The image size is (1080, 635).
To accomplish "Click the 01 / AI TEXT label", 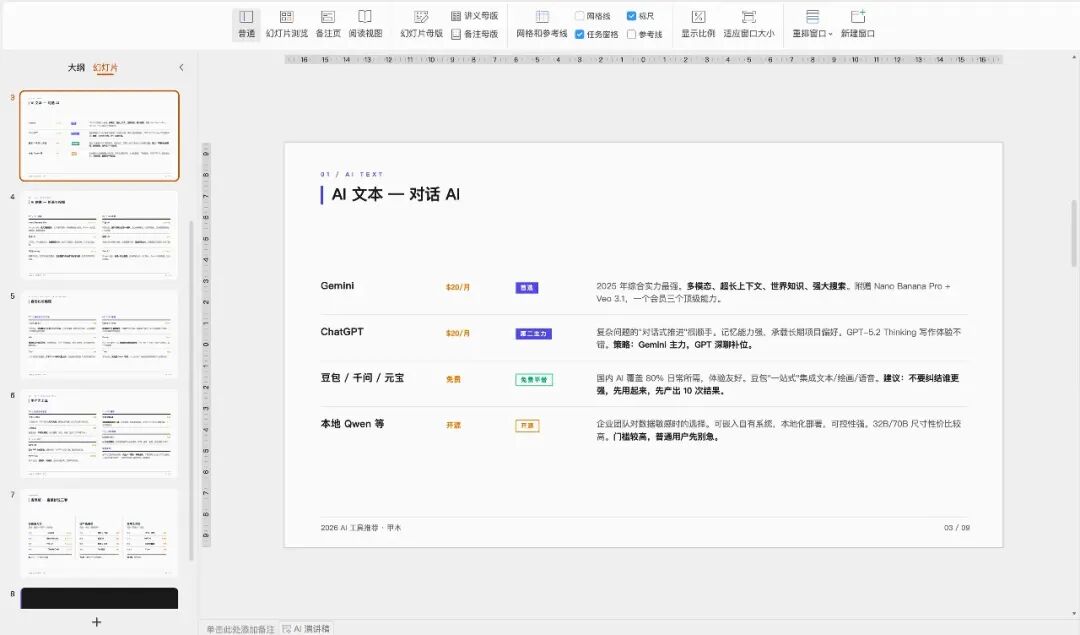I will (352, 174).
